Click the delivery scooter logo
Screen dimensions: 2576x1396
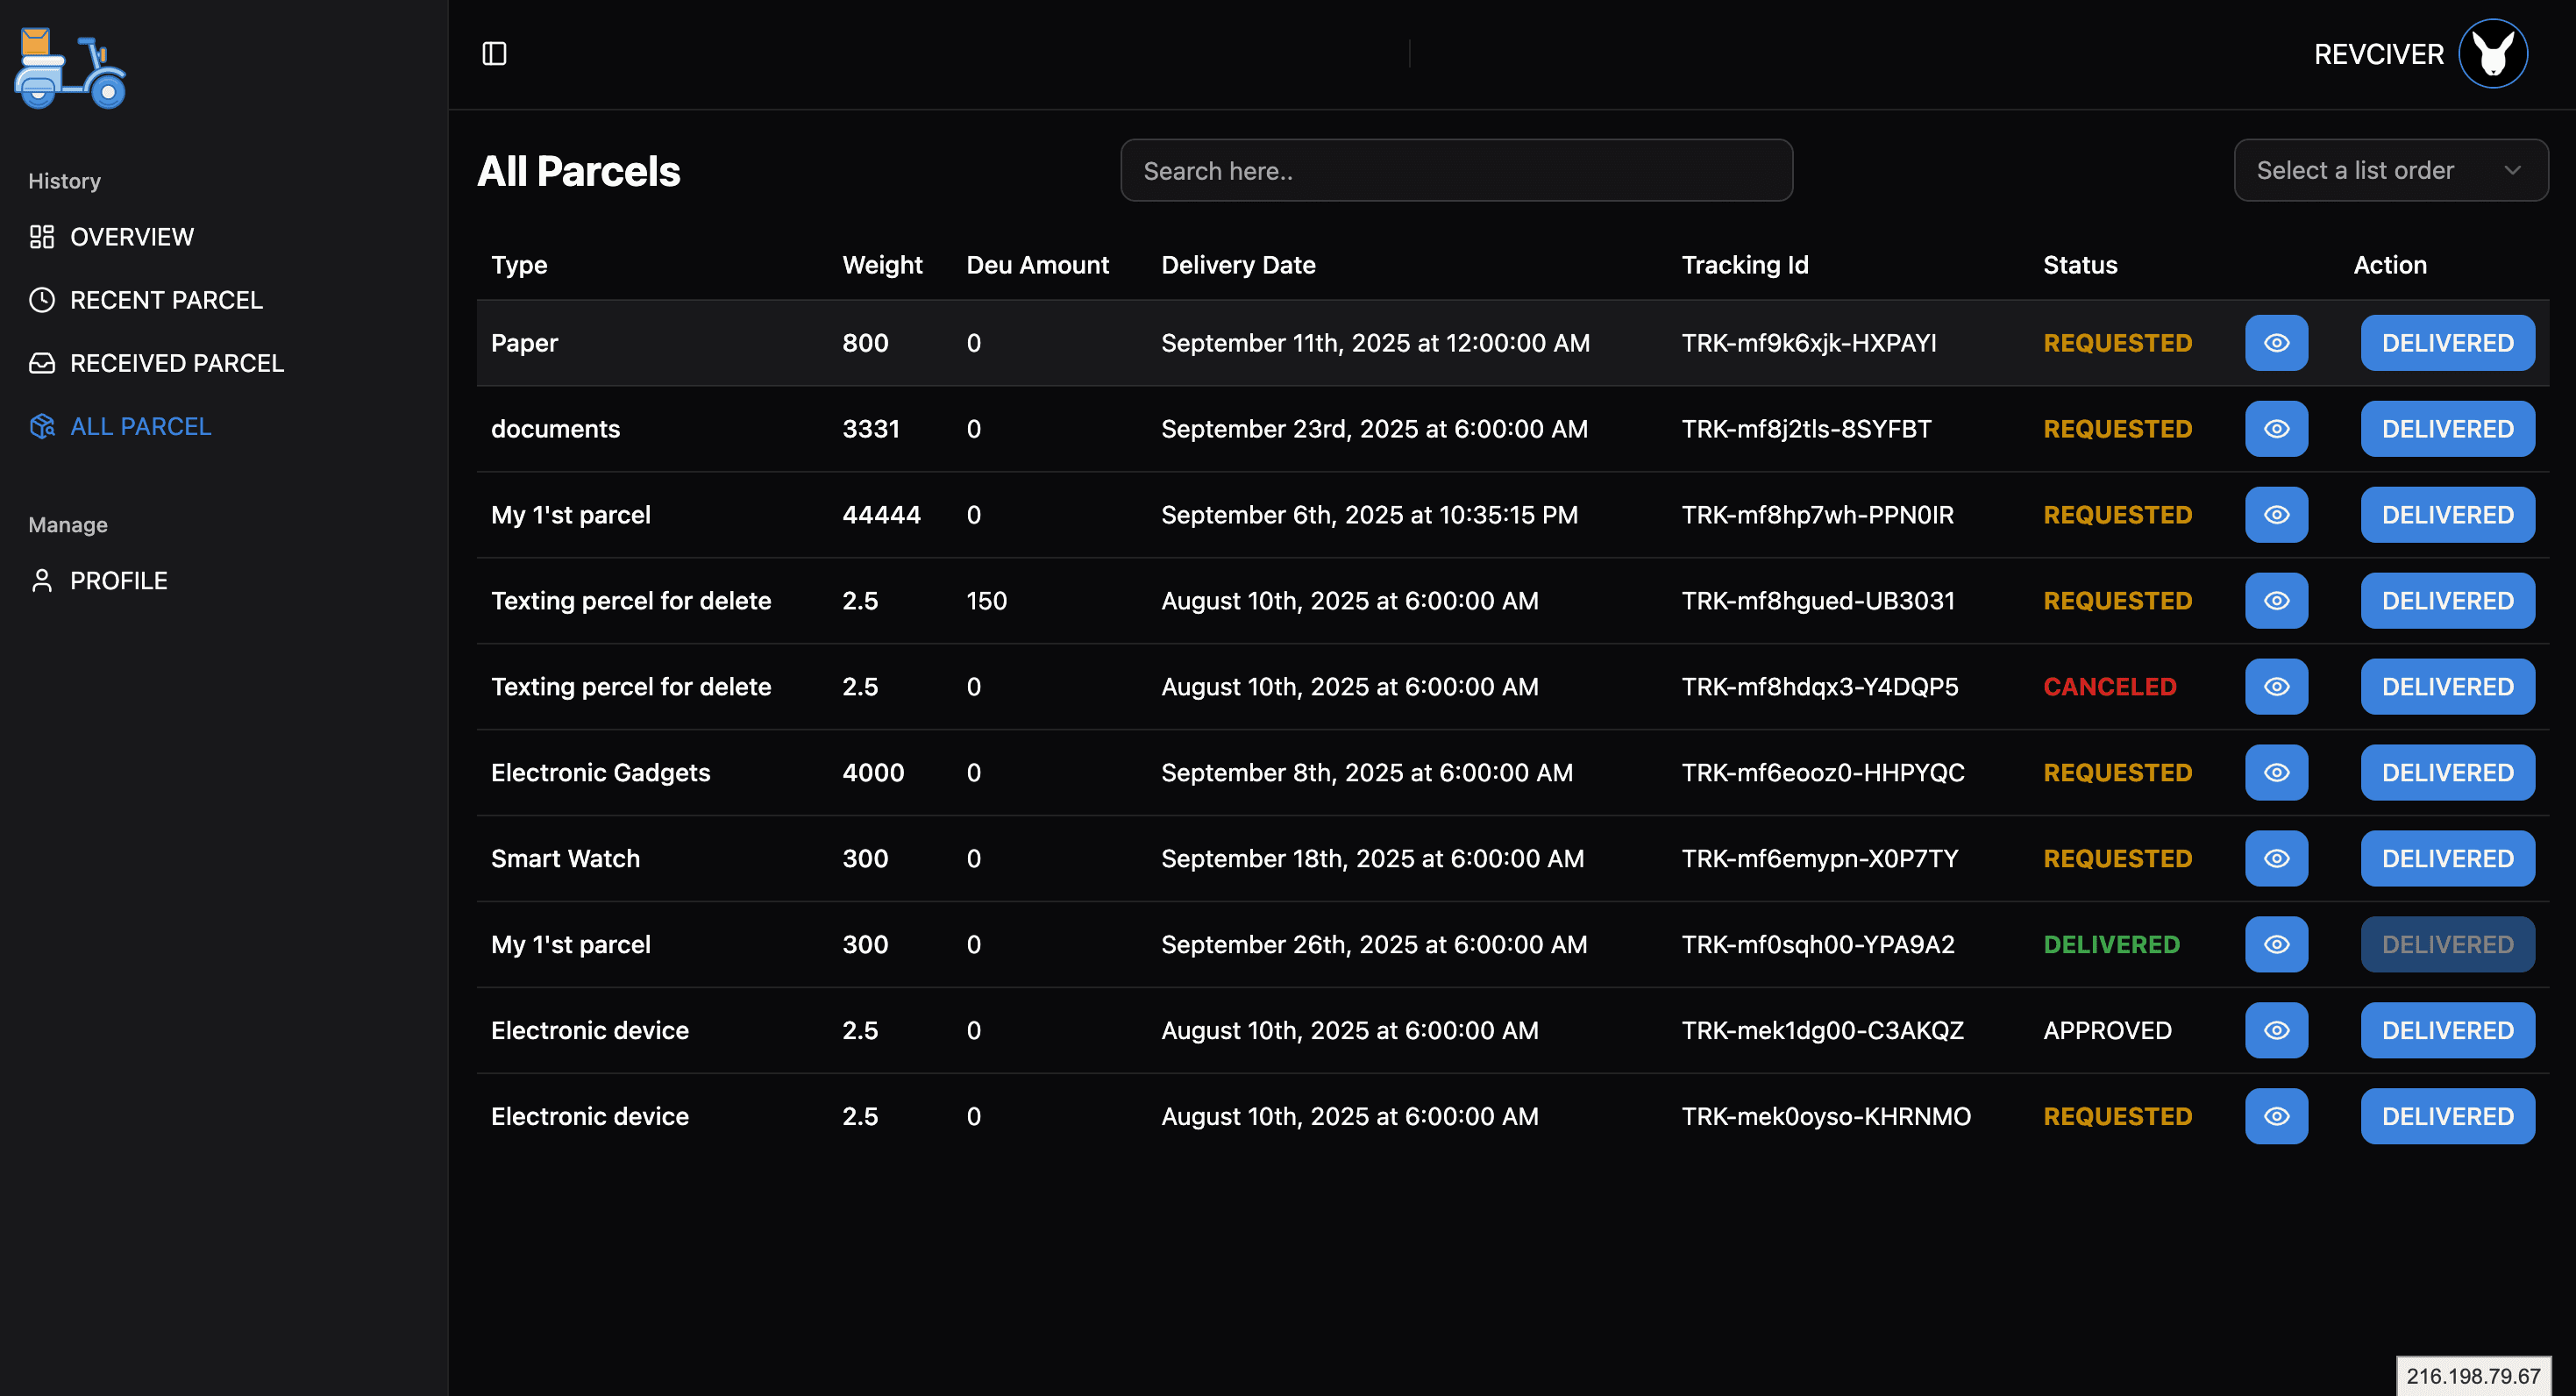(x=70, y=68)
